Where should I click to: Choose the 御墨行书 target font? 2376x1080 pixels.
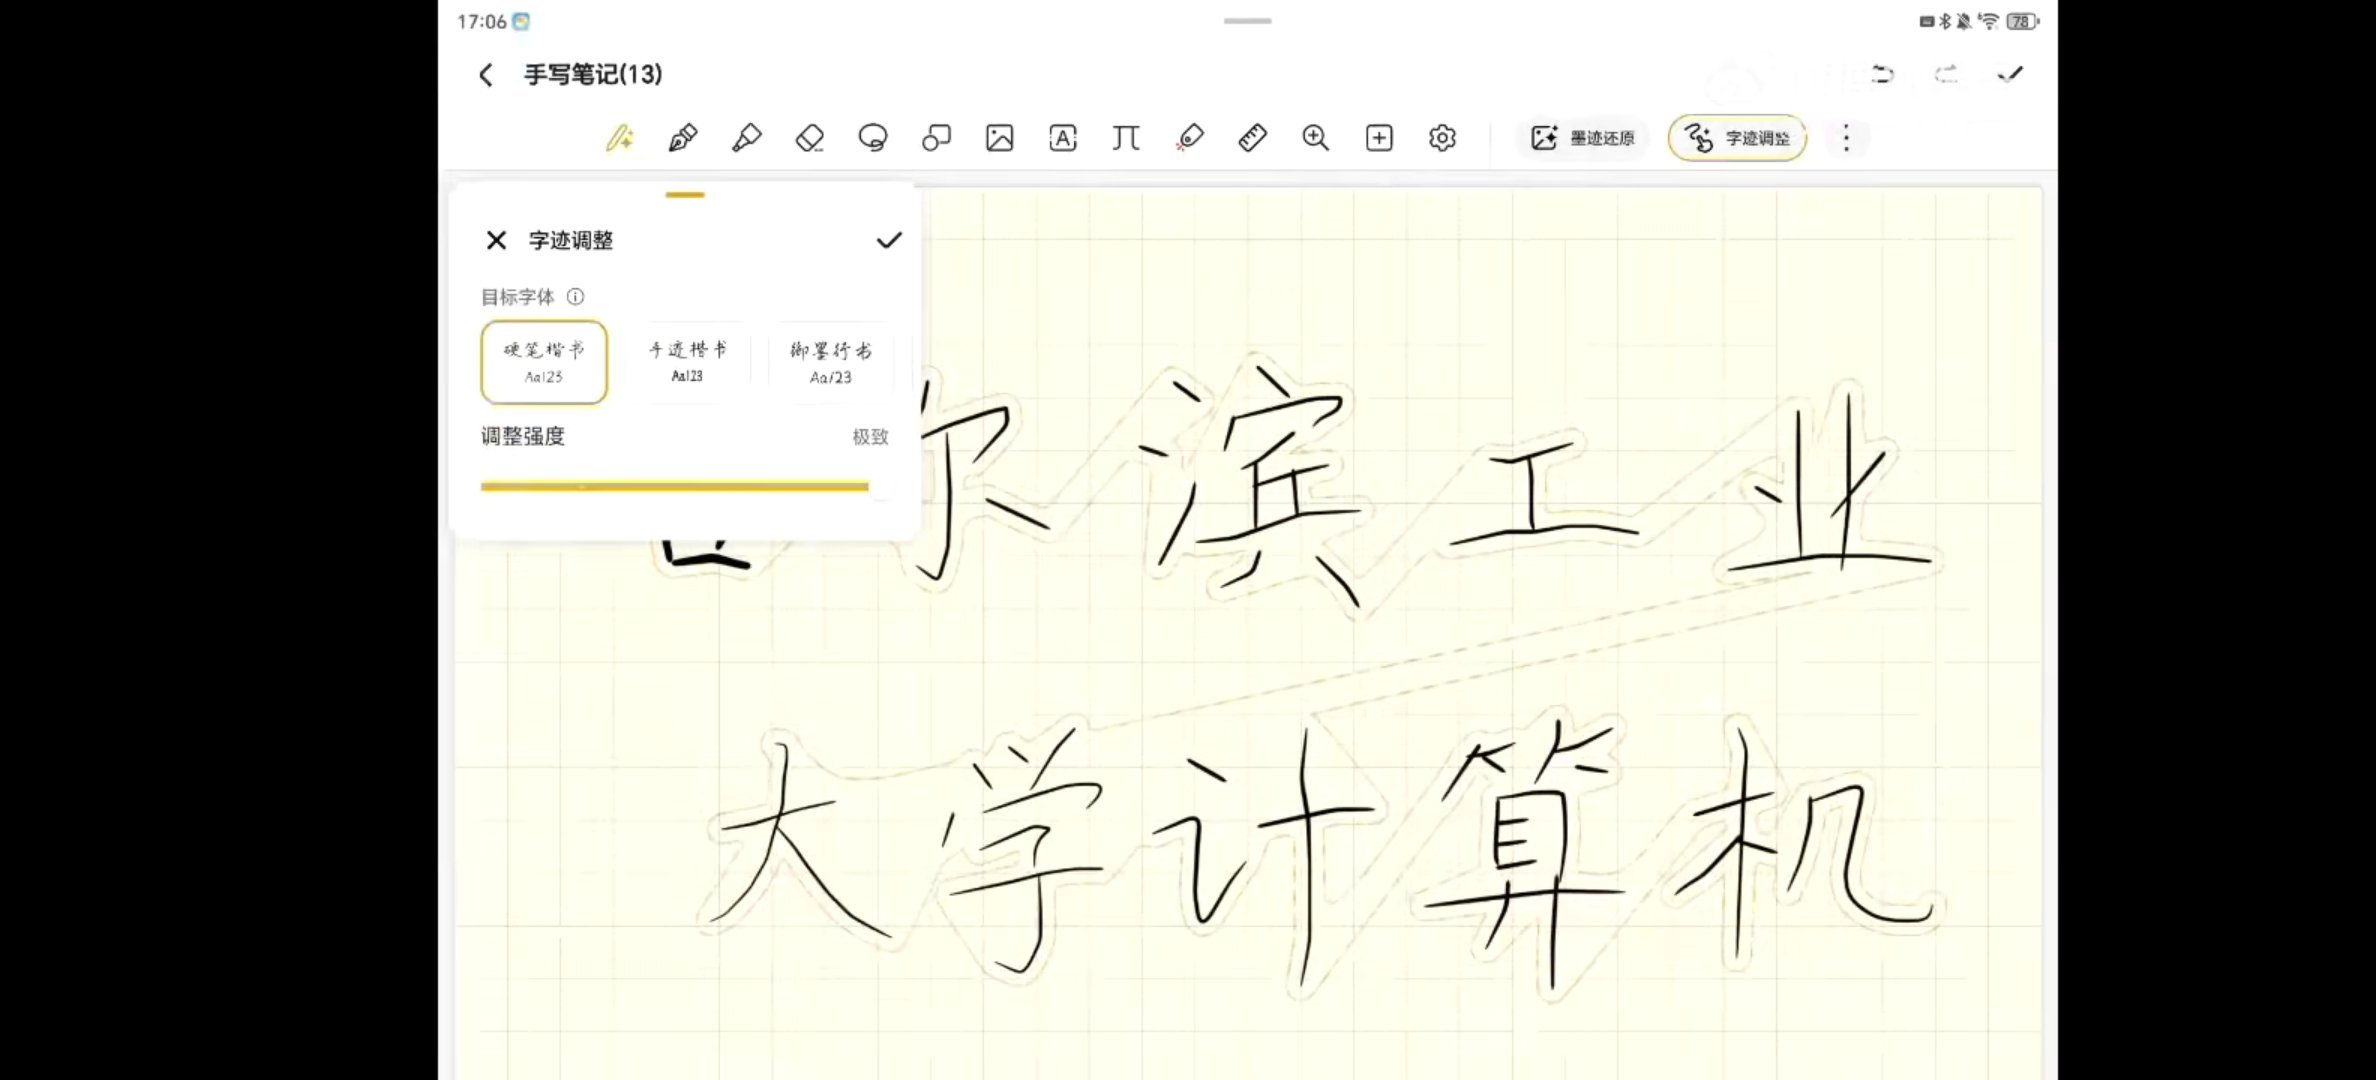[x=830, y=362]
